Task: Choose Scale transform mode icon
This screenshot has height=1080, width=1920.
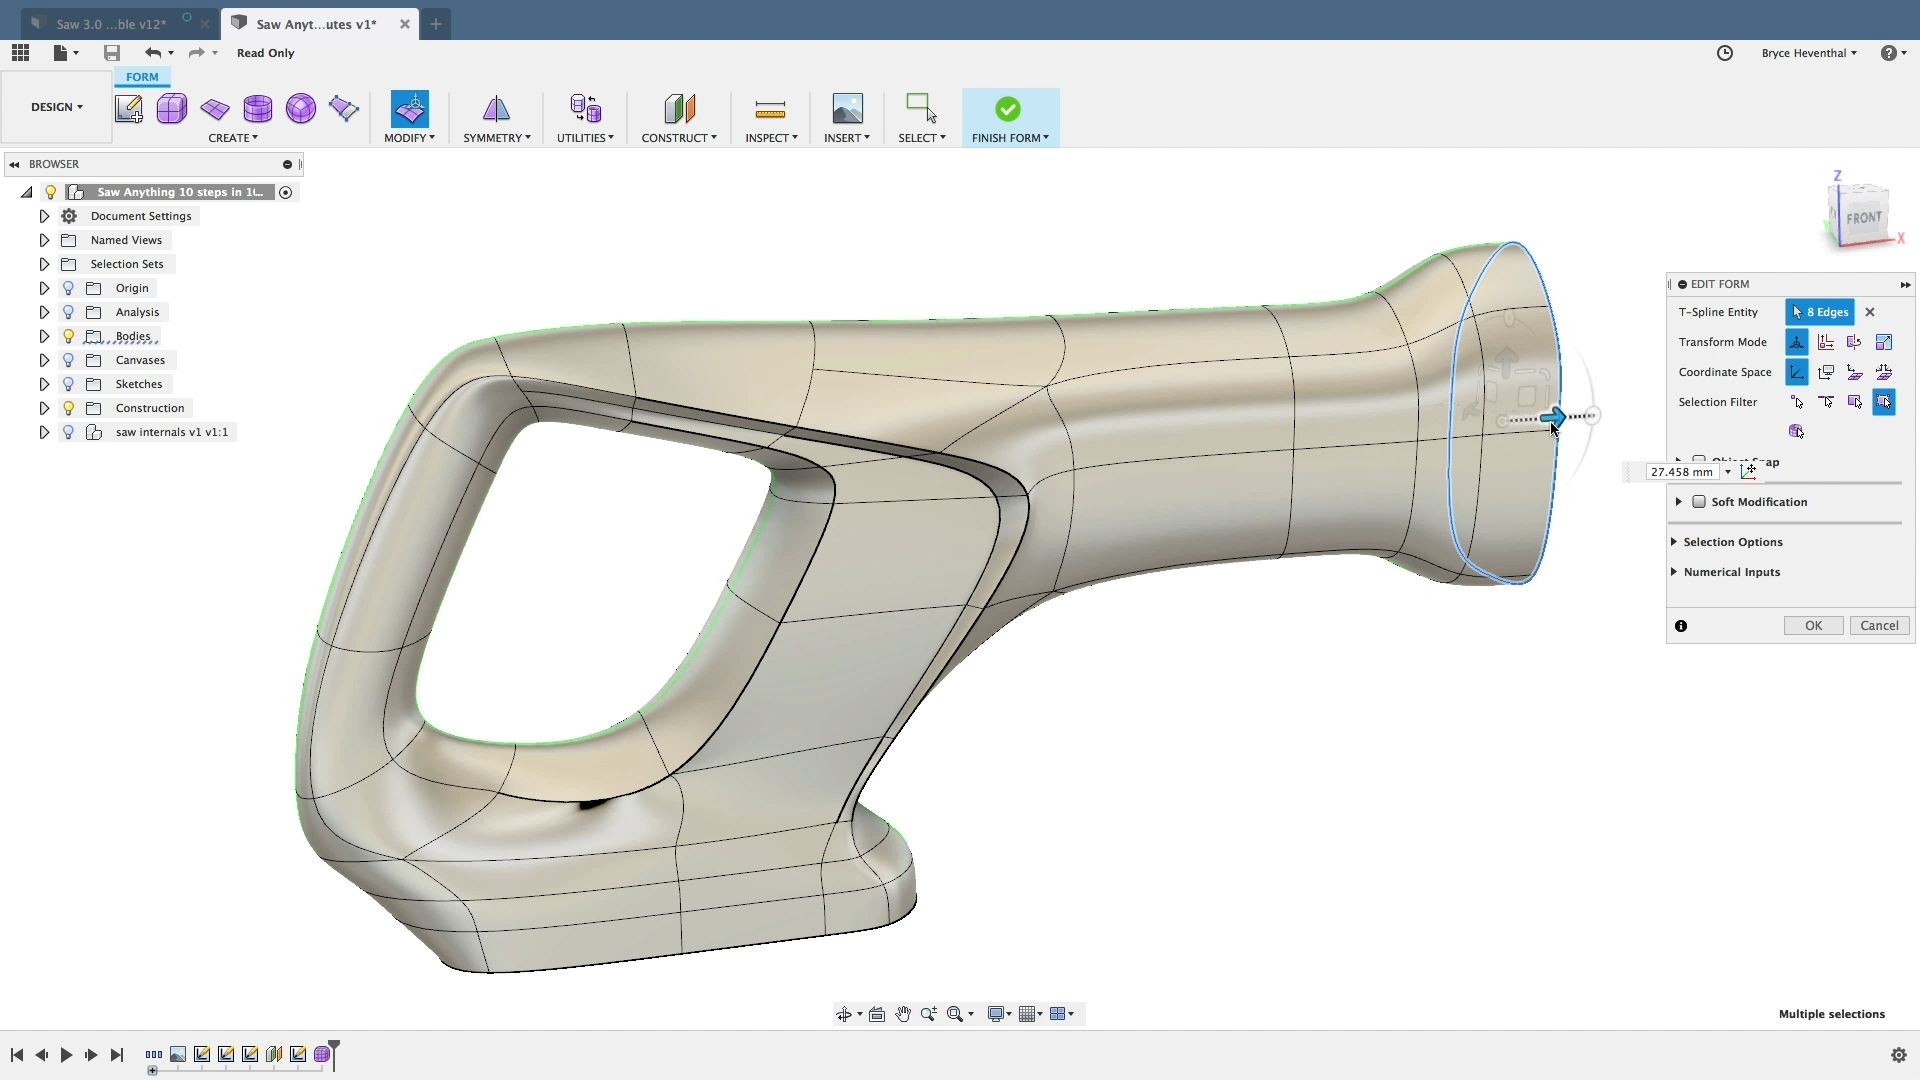Action: (1883, 342)
